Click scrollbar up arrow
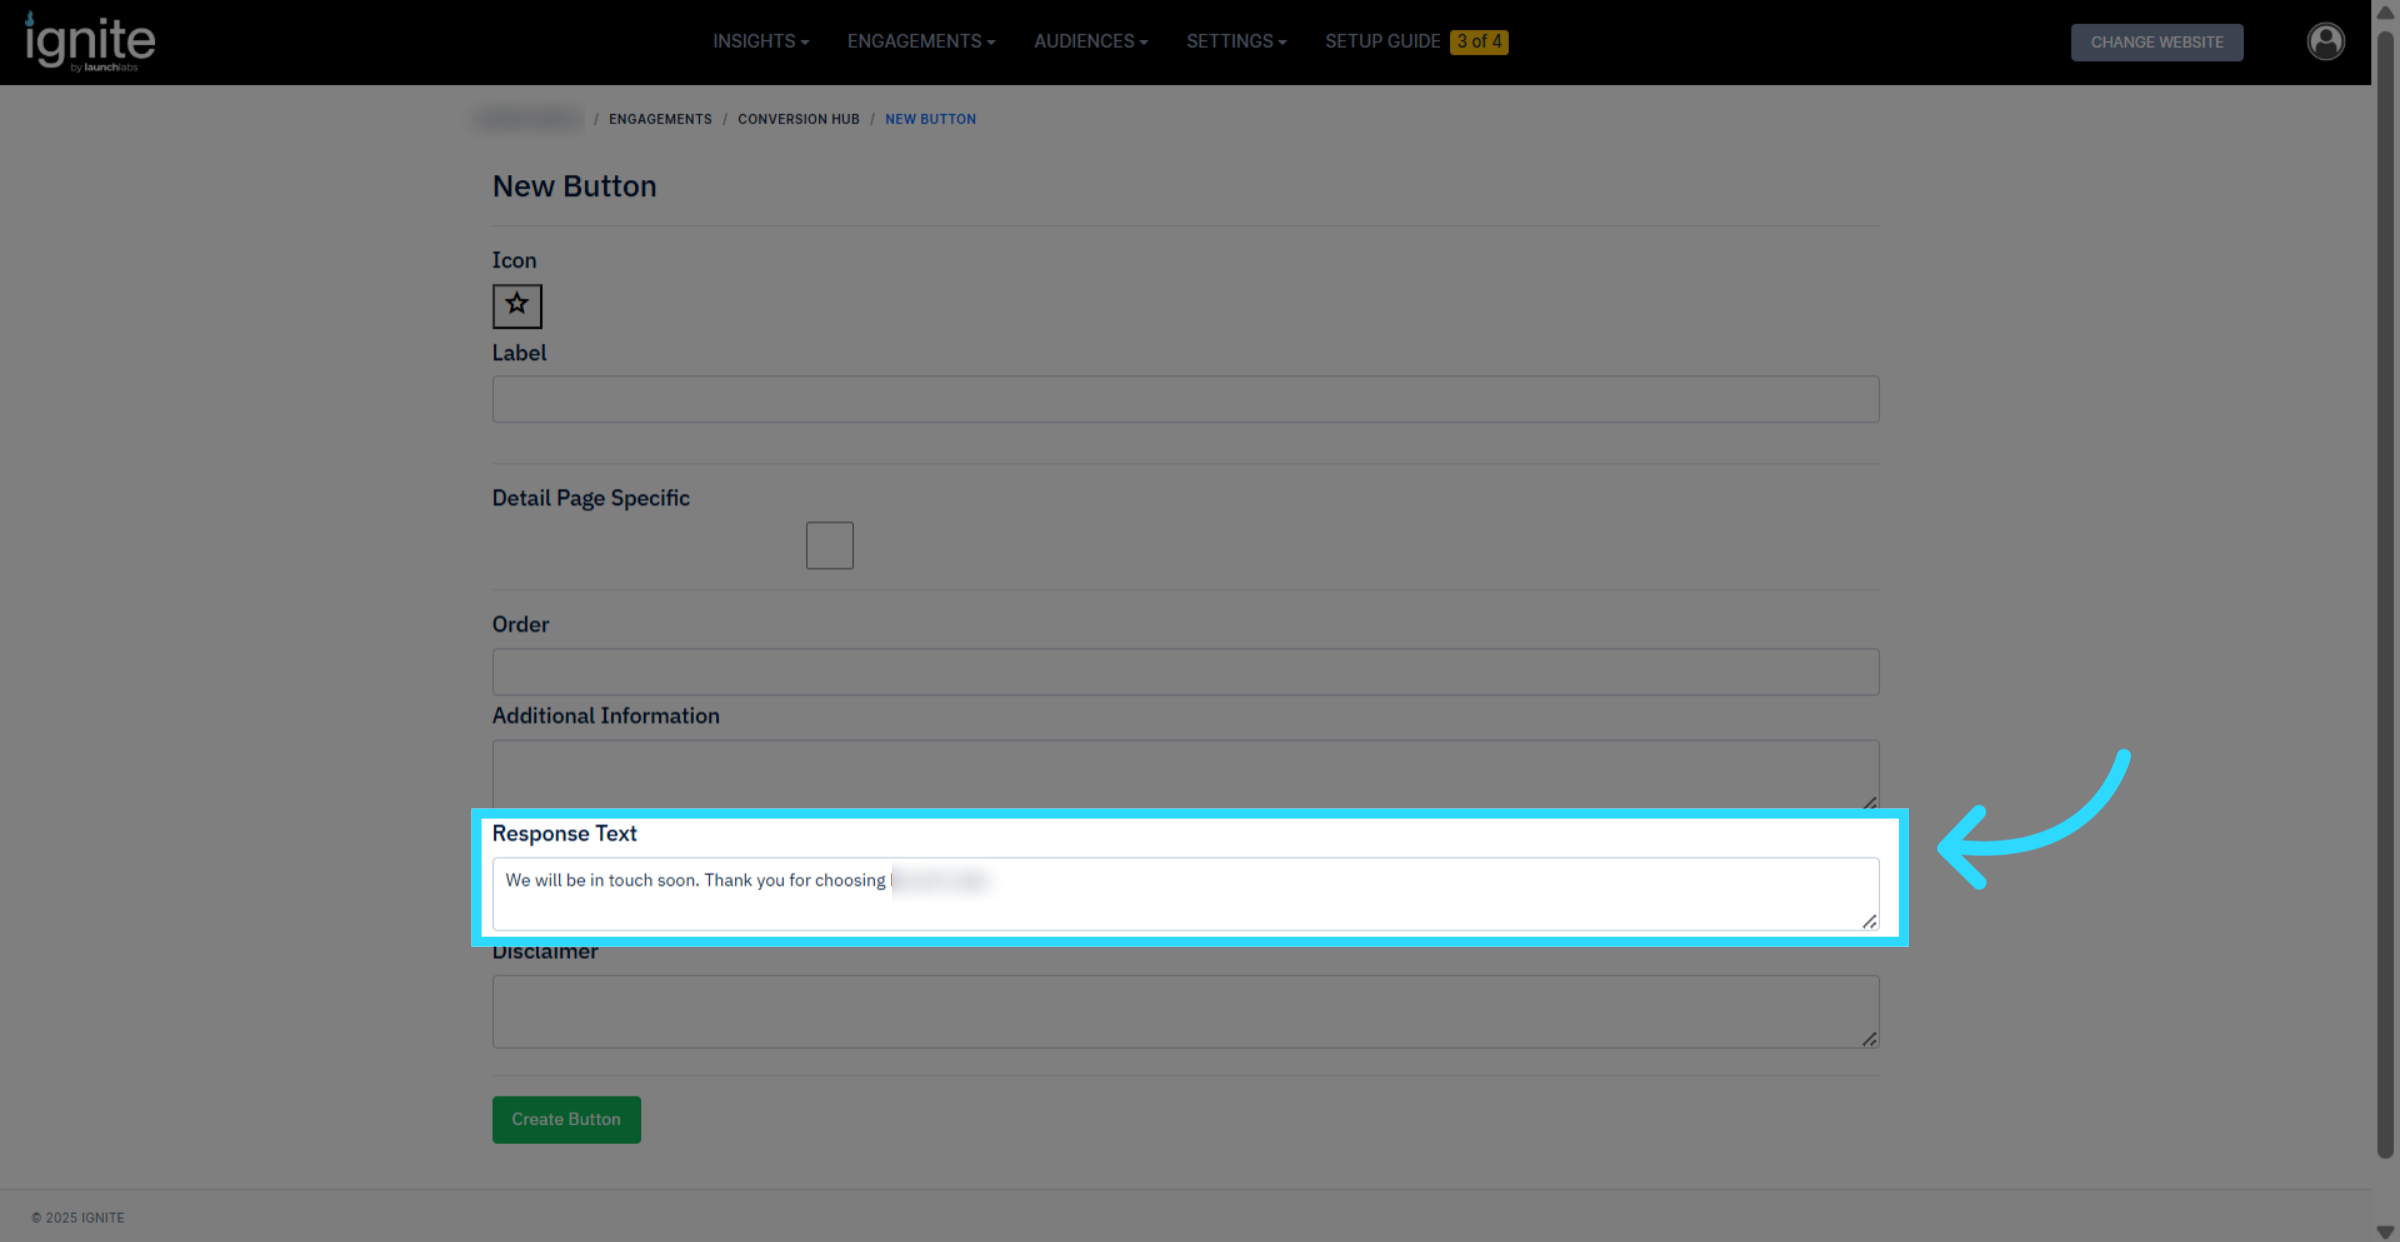2400x1242 pixels. click(2385, 12)
